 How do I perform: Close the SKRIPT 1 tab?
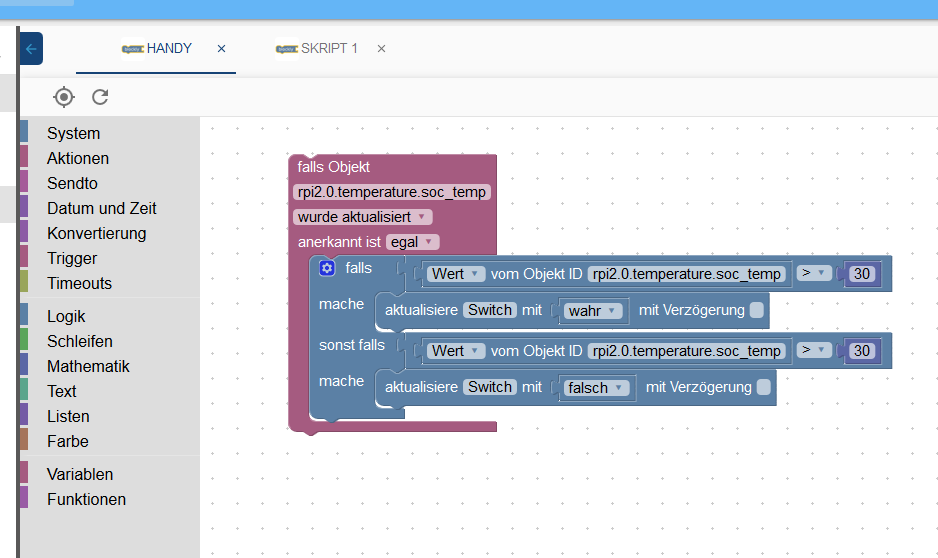point(381,48)
